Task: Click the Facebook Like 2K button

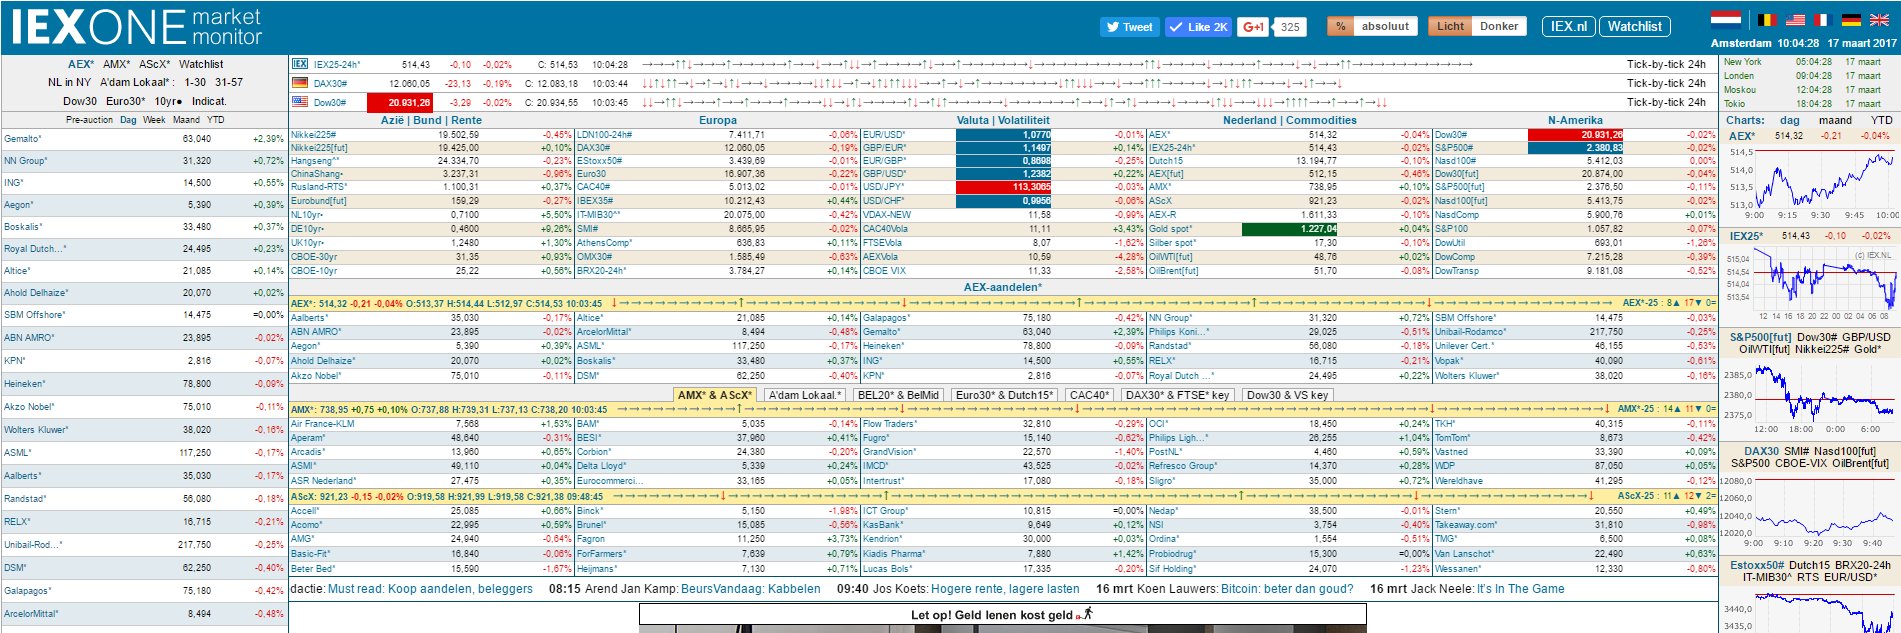Action: point(1198,27)
